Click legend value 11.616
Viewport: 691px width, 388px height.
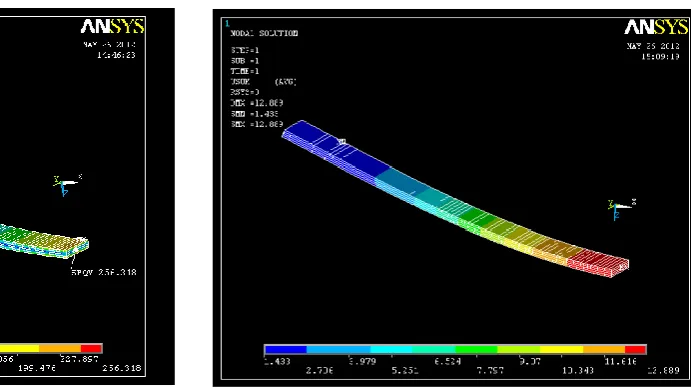pos(620,361)
